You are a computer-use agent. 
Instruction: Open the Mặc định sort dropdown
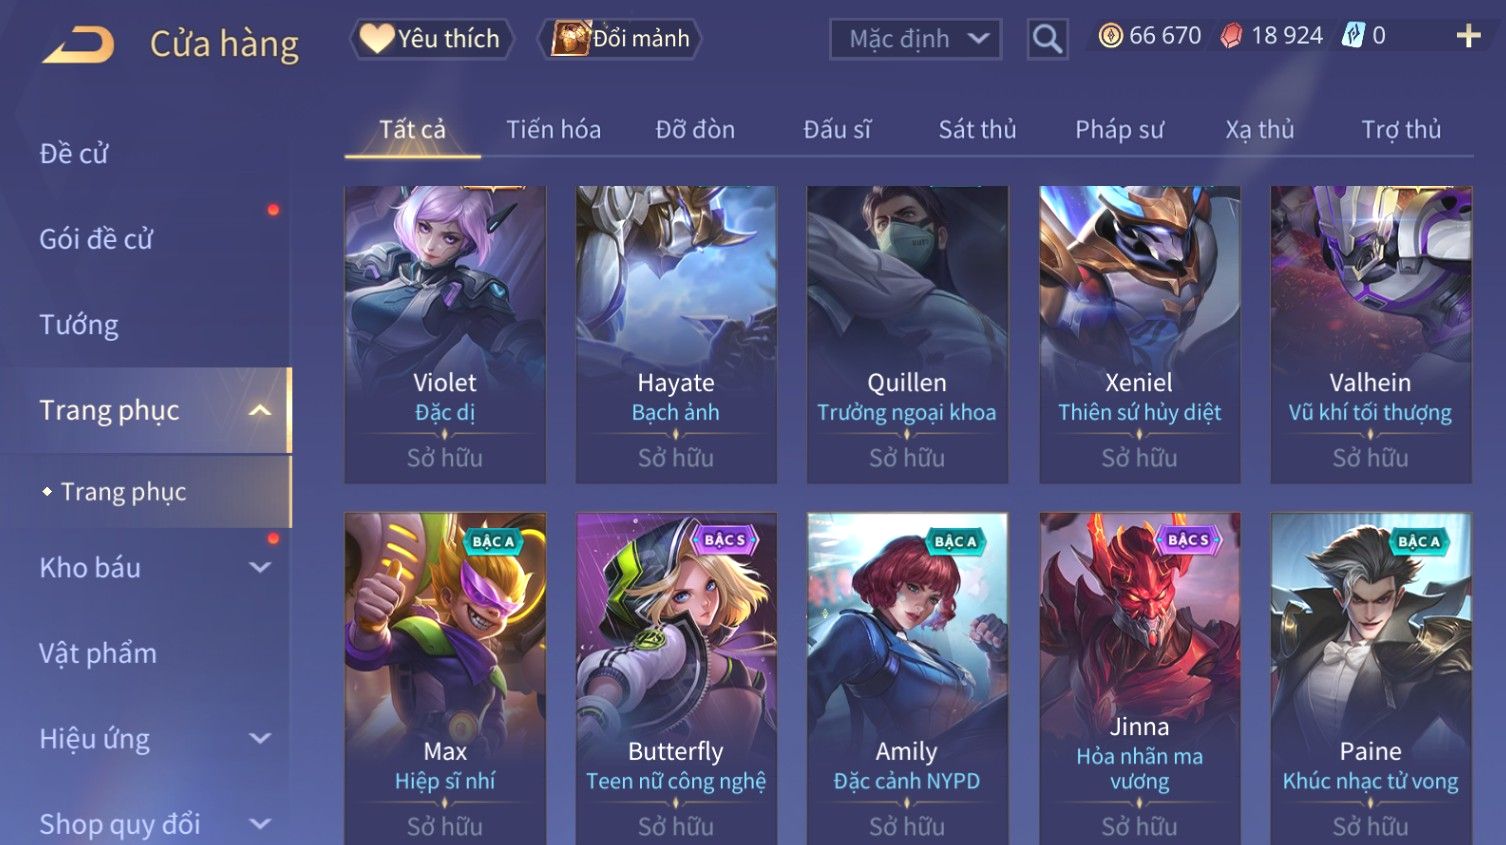click(915, 39)
